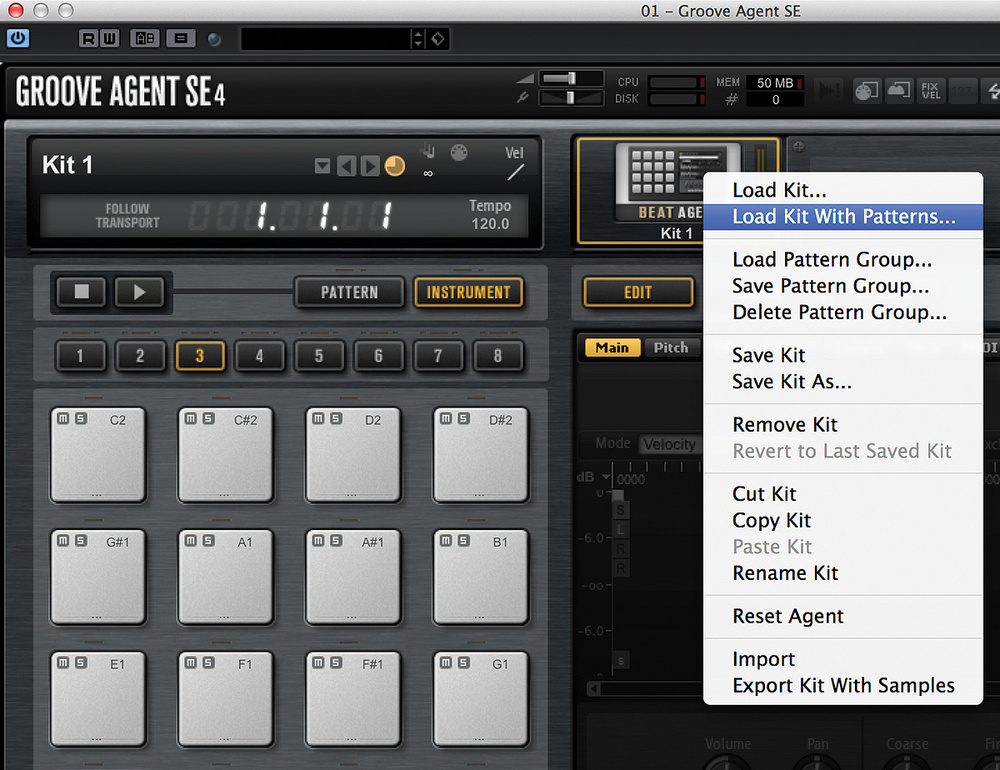Screen dimensions: 1000x770
Task: Click the MIDI palette icon in the kit display
Action: coord(459,152)
